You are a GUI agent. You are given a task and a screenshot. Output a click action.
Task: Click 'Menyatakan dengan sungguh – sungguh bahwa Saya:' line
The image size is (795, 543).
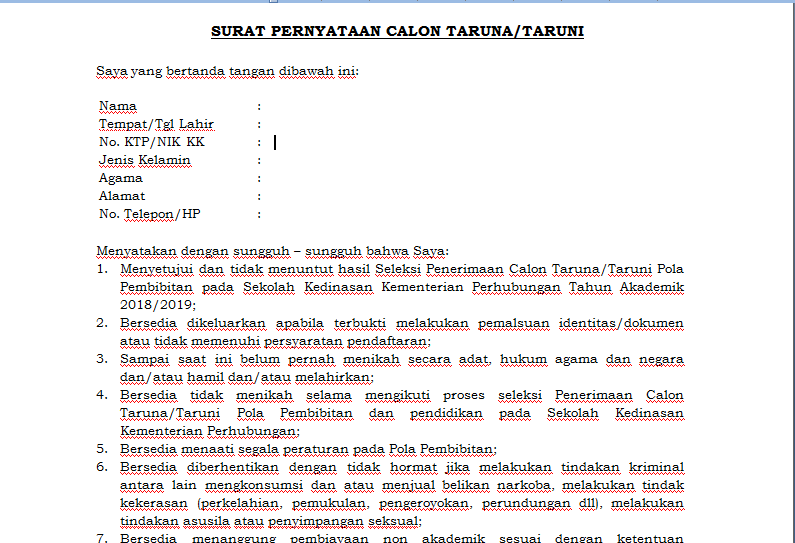(273, 251)
